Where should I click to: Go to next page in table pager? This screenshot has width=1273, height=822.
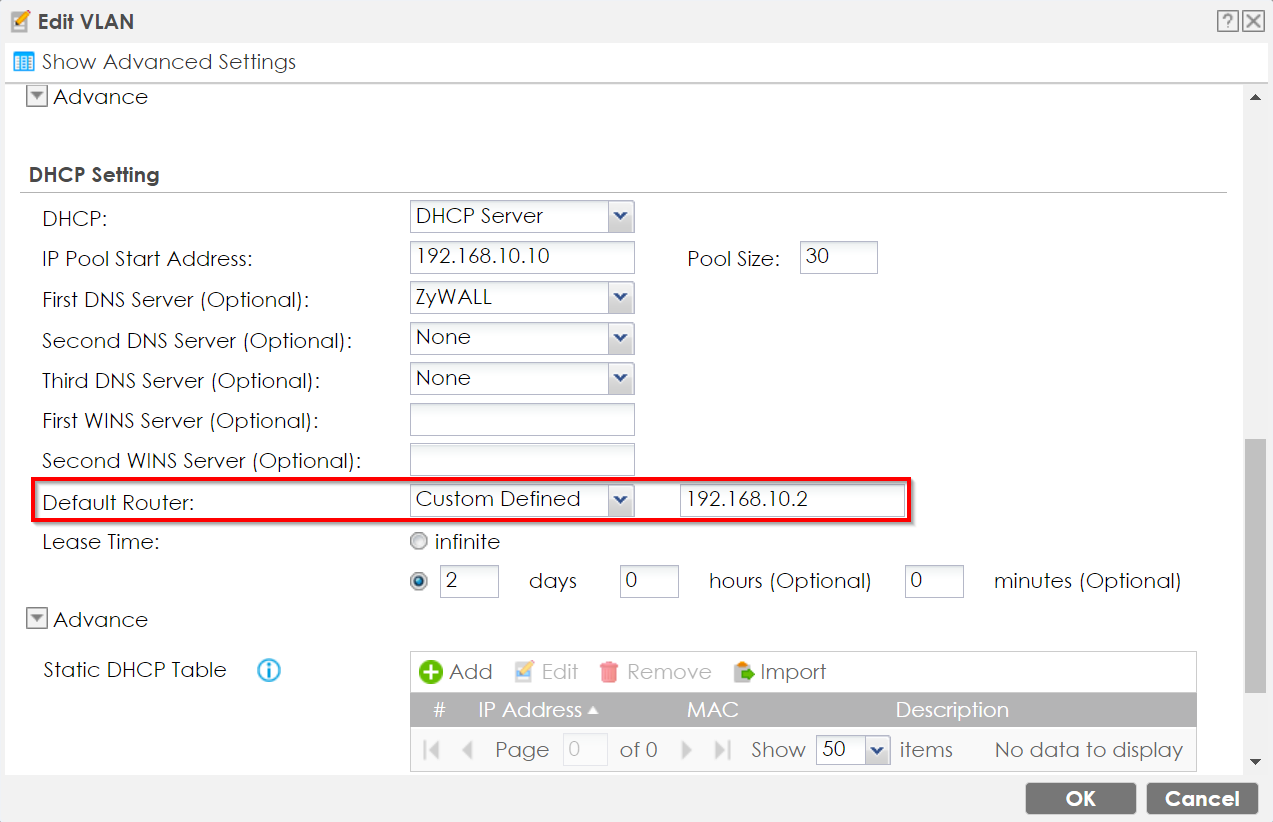686,750
